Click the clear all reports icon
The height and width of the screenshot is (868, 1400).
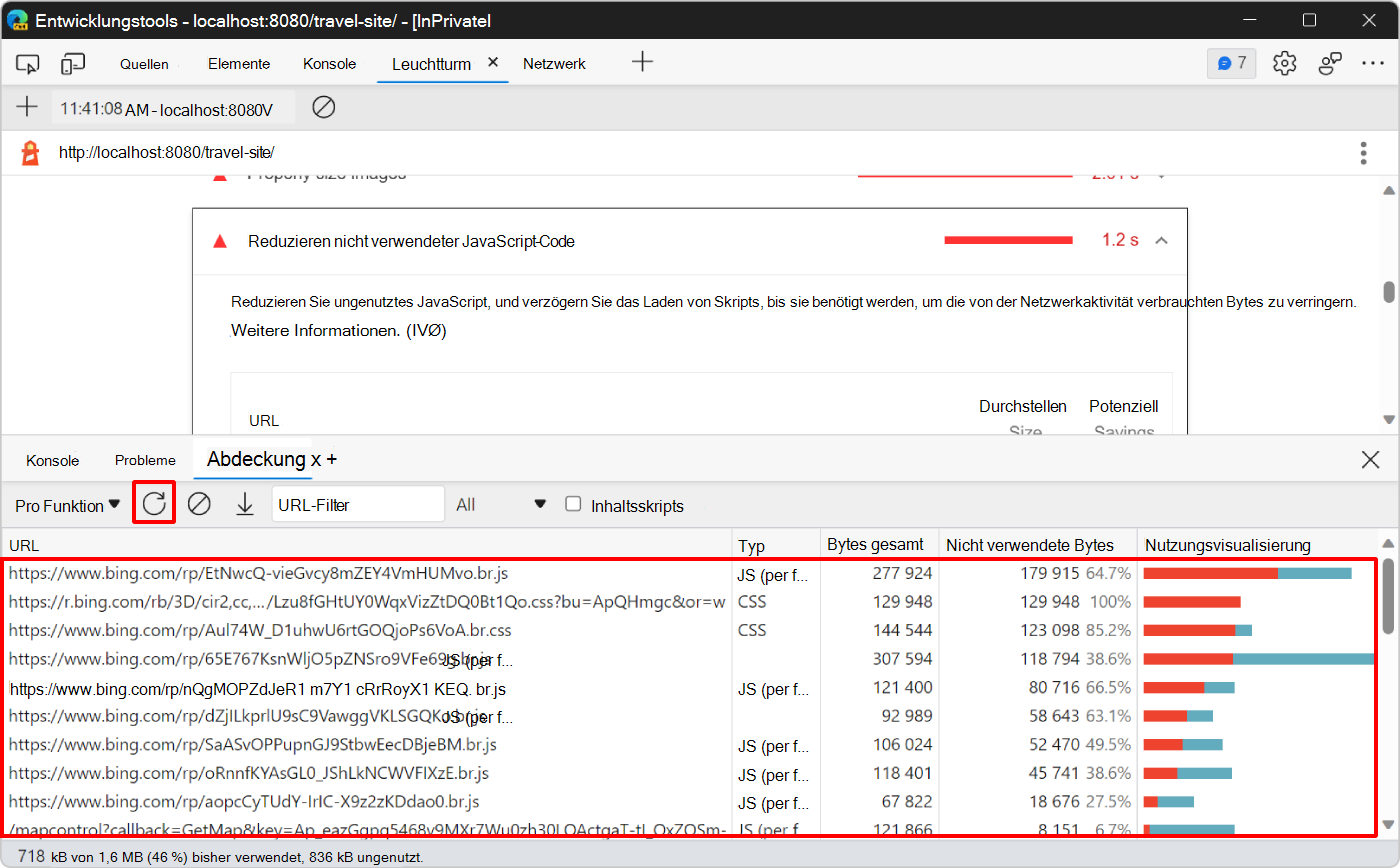[323, 107]
